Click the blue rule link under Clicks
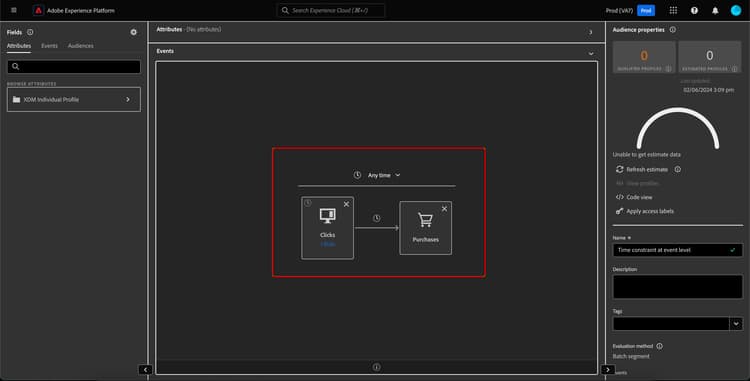 pyautogui.click(x=328, y=244)
